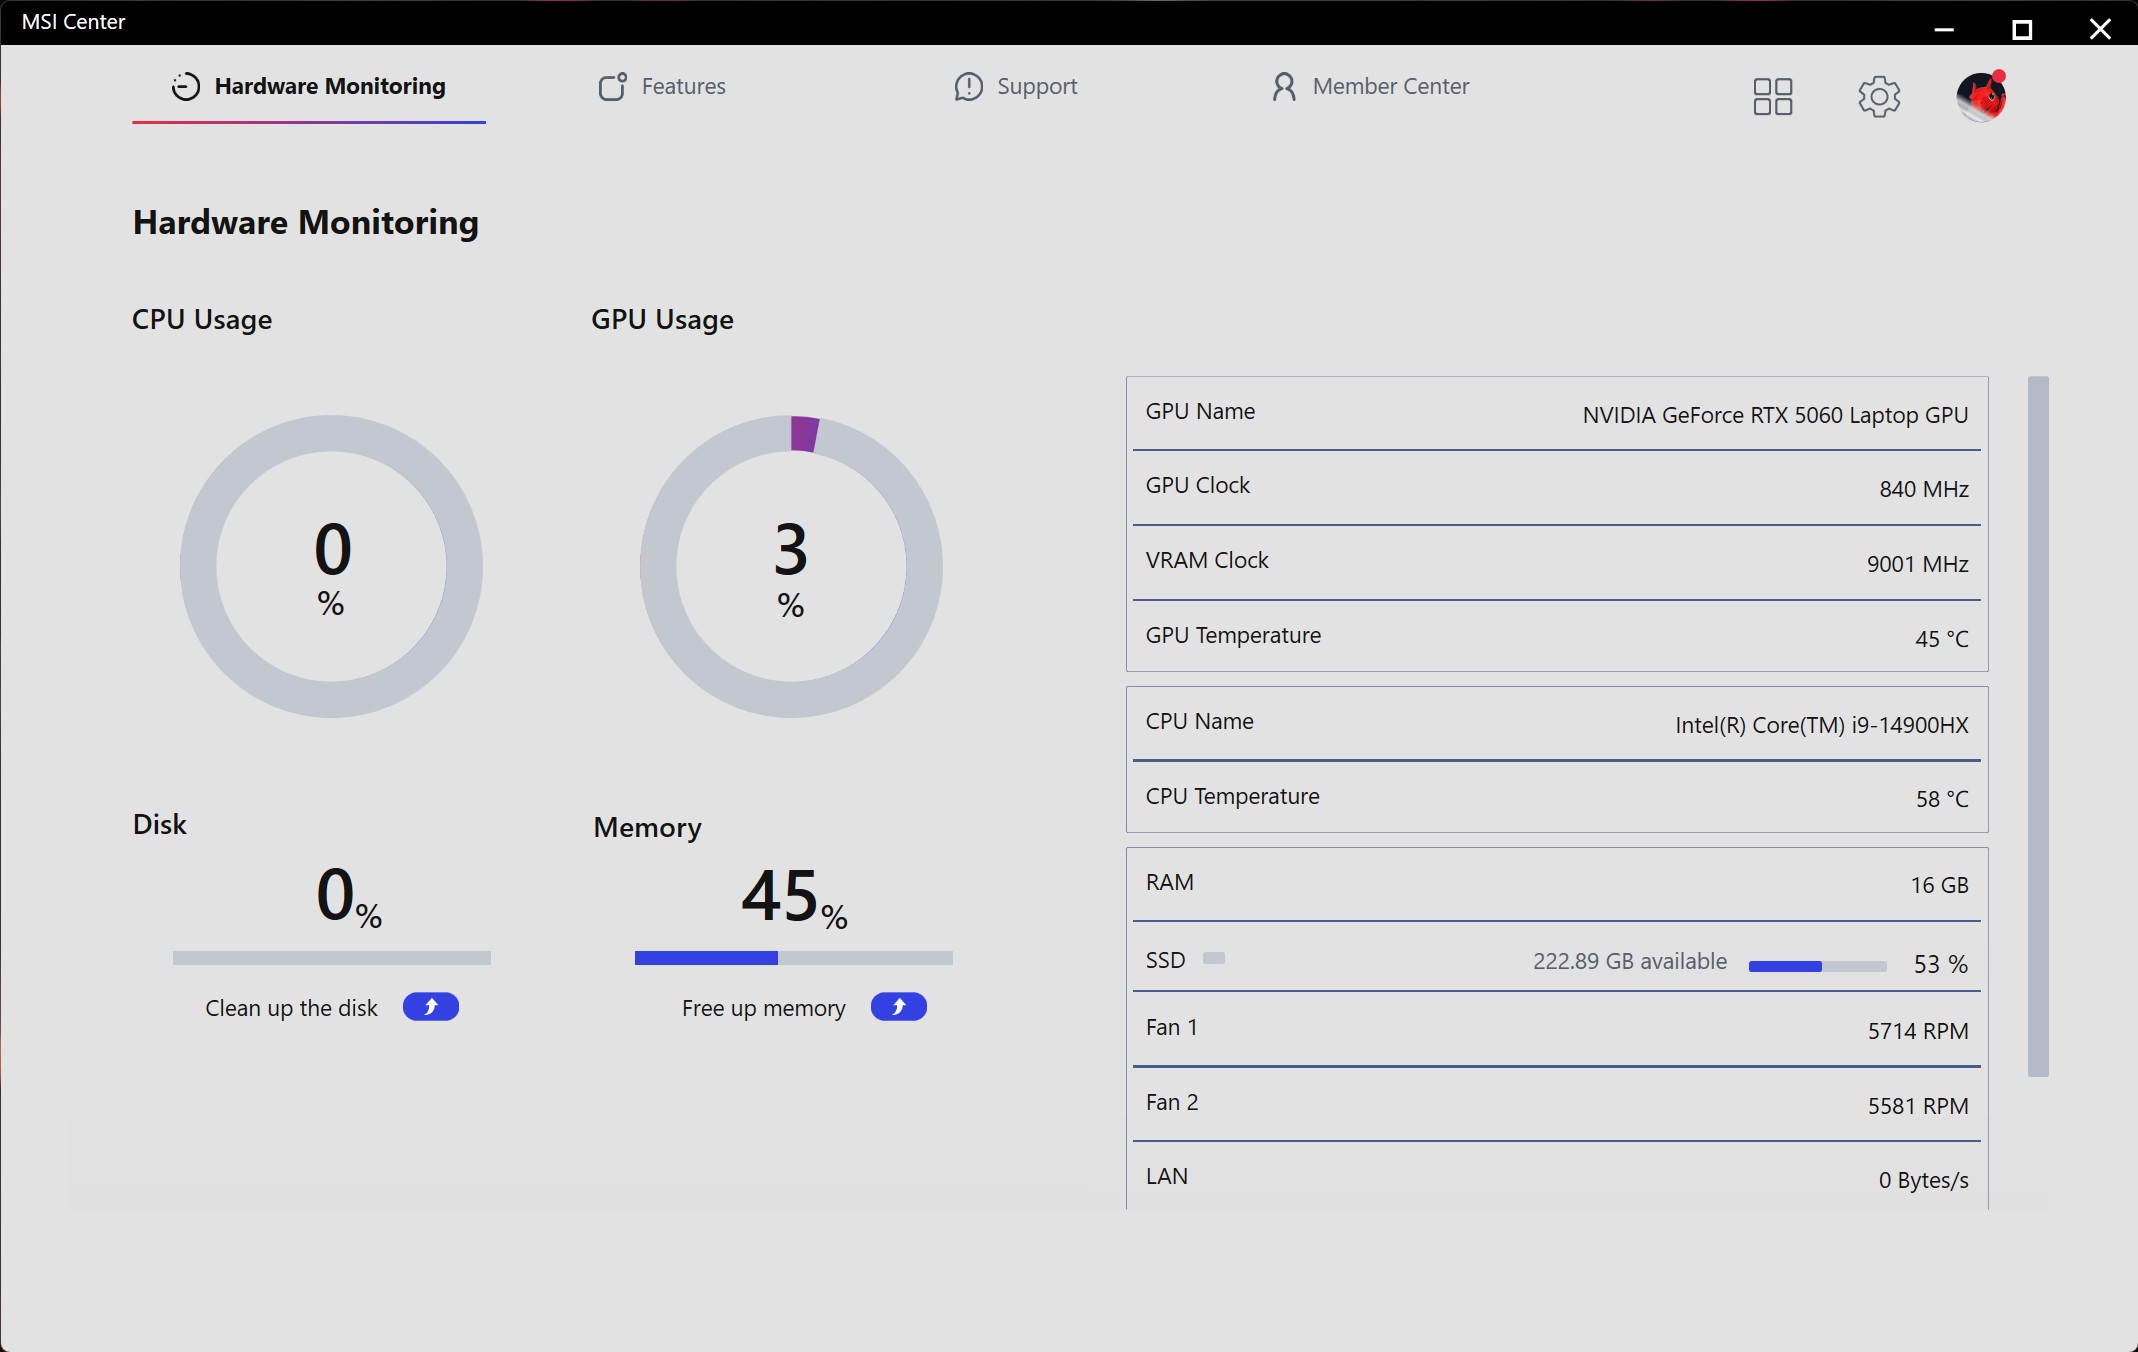The width and height of the screenshot is (2138, 1352).
Task: Click the Support chat bubble icon
Action: (968, 87)
